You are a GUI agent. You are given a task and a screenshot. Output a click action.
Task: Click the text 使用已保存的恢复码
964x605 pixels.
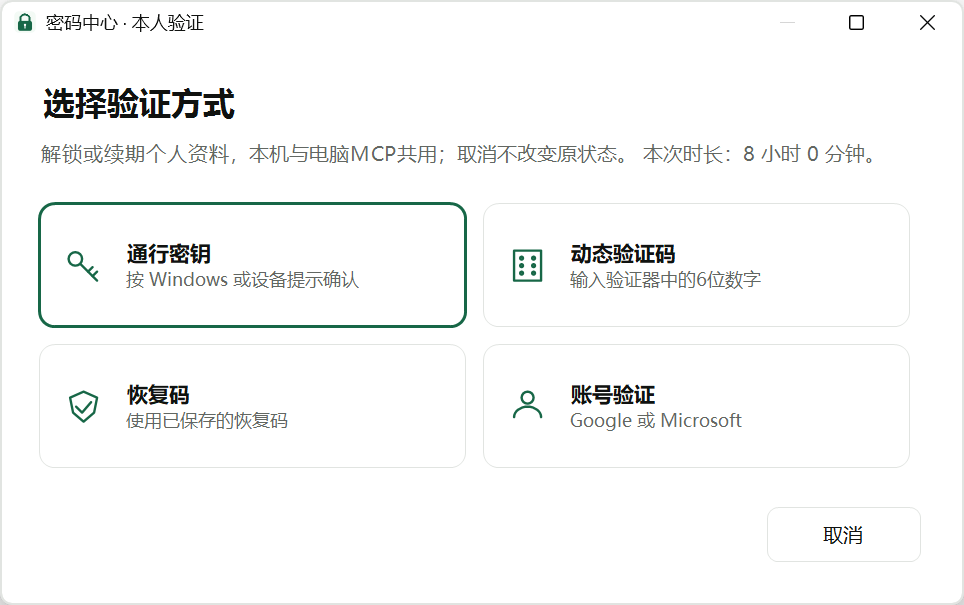click(207, 421)
